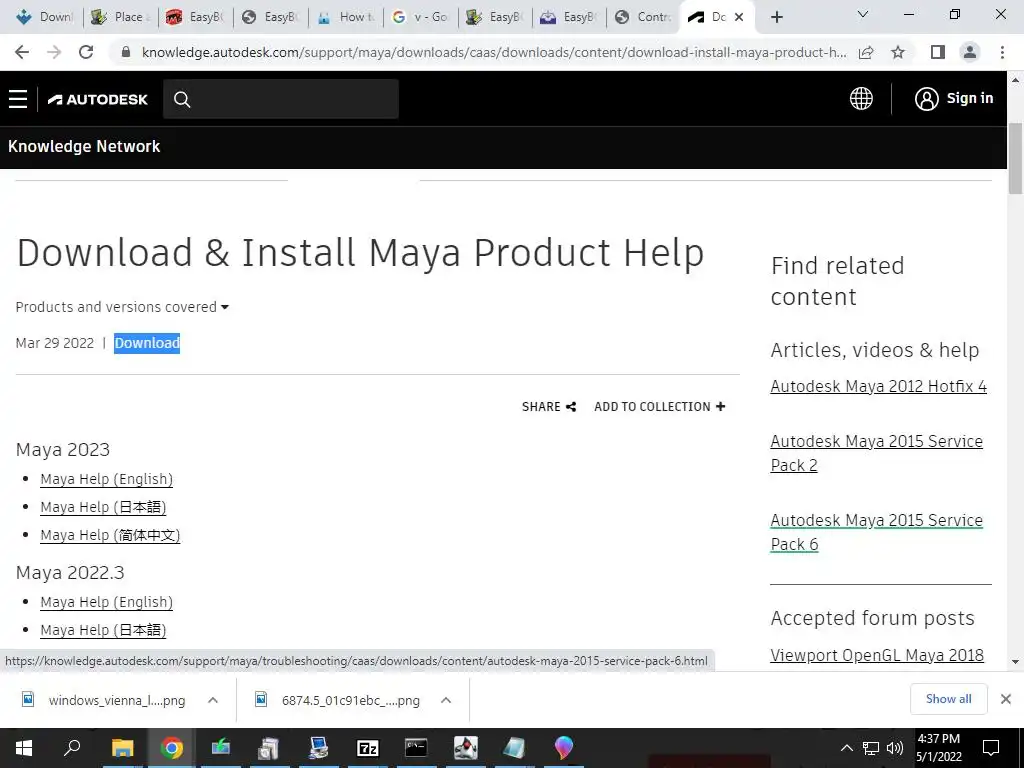
Task: Share this page from address bar
Action: tap(866, 52)
